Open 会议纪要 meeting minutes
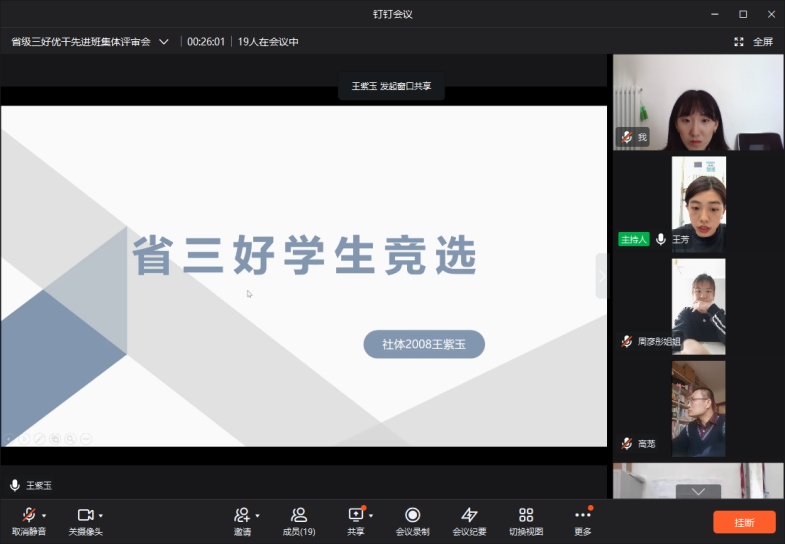The image size is (785, 544). (x=469, y=520)
